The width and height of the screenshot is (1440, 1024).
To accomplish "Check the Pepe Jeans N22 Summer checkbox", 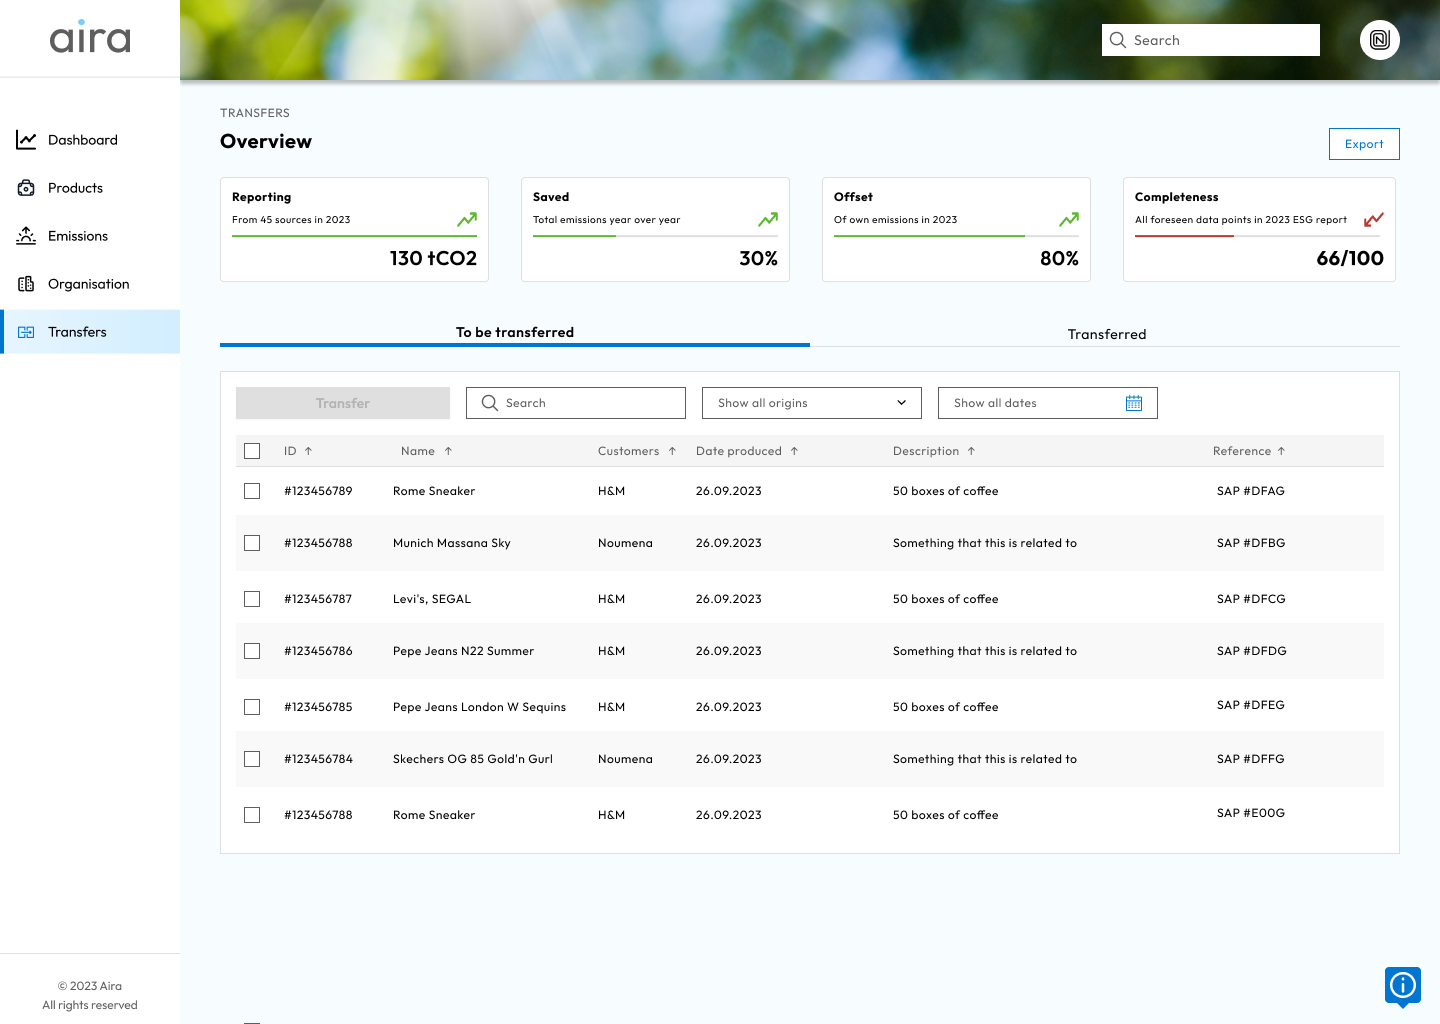I will (x=252, y=651).
